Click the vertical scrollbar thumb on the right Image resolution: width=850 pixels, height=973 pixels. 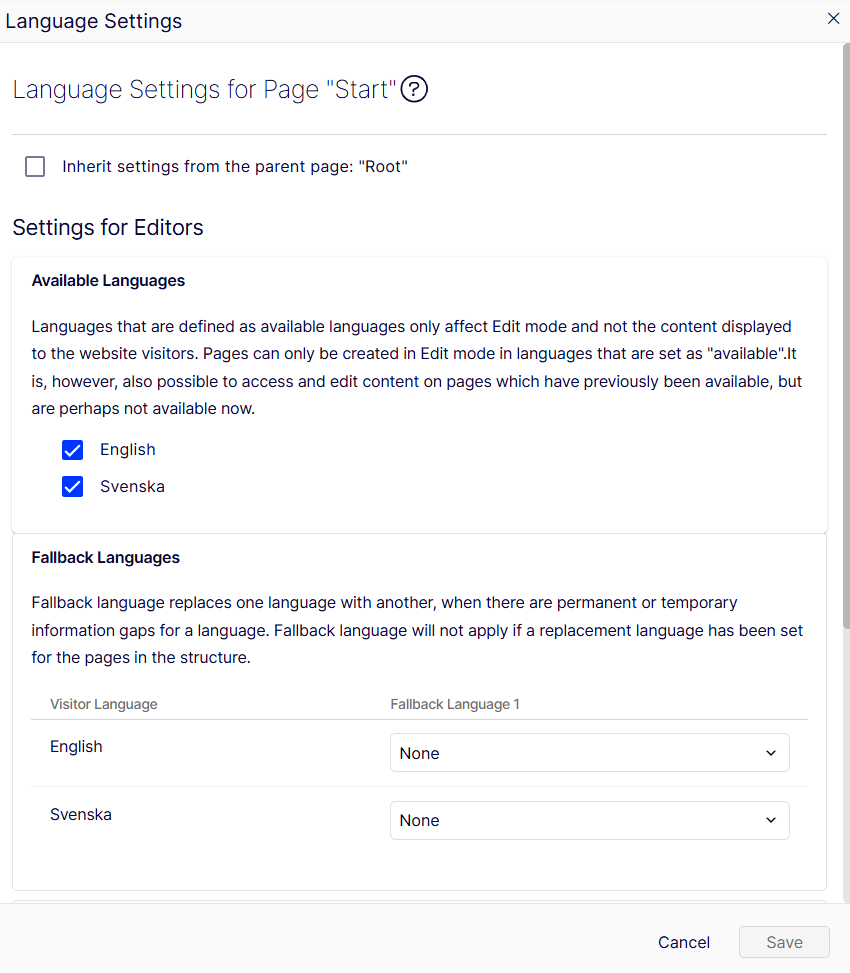[846, 336]
